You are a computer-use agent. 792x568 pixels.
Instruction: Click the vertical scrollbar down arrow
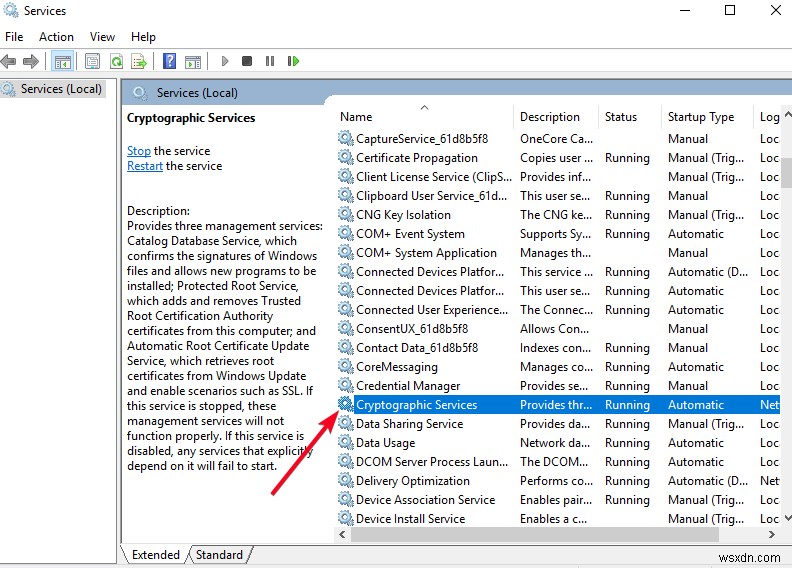787,518
